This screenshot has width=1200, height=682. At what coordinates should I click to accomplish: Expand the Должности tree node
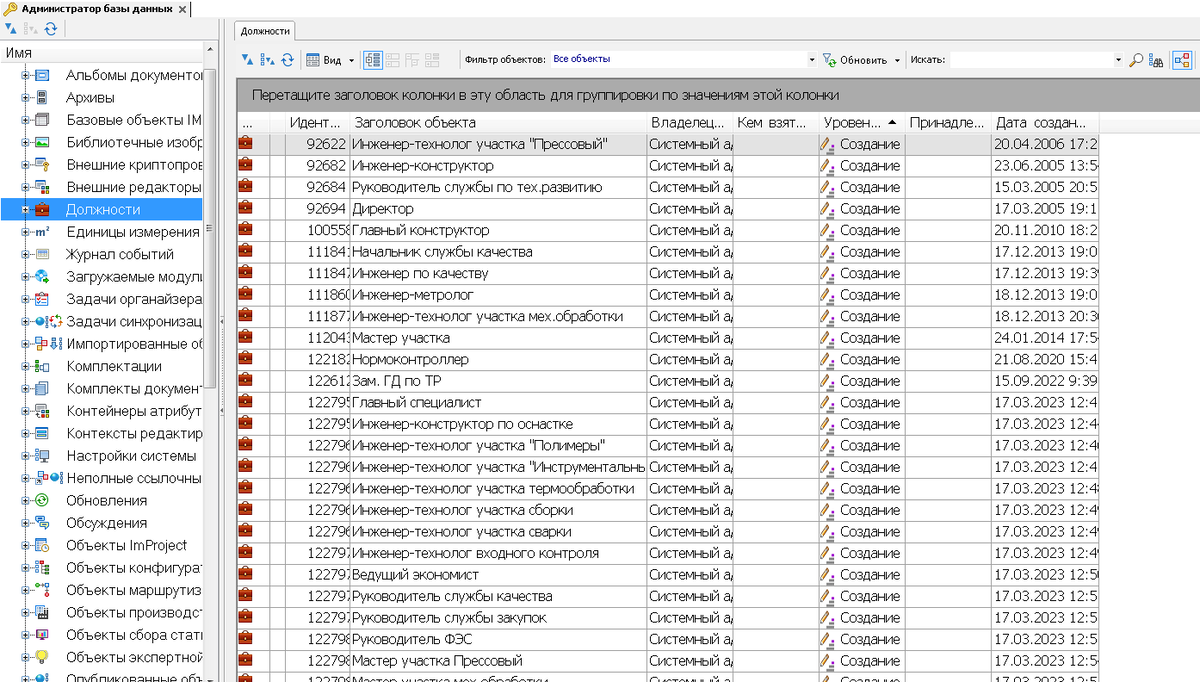pos(25,210)
